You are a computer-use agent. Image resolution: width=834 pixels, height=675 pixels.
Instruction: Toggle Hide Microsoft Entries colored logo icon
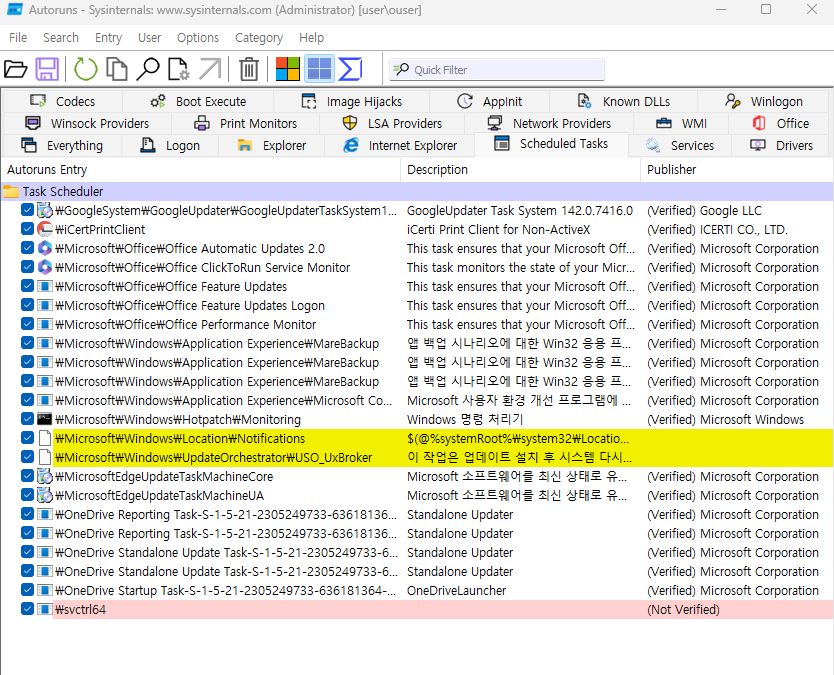[x=288, y=69]
